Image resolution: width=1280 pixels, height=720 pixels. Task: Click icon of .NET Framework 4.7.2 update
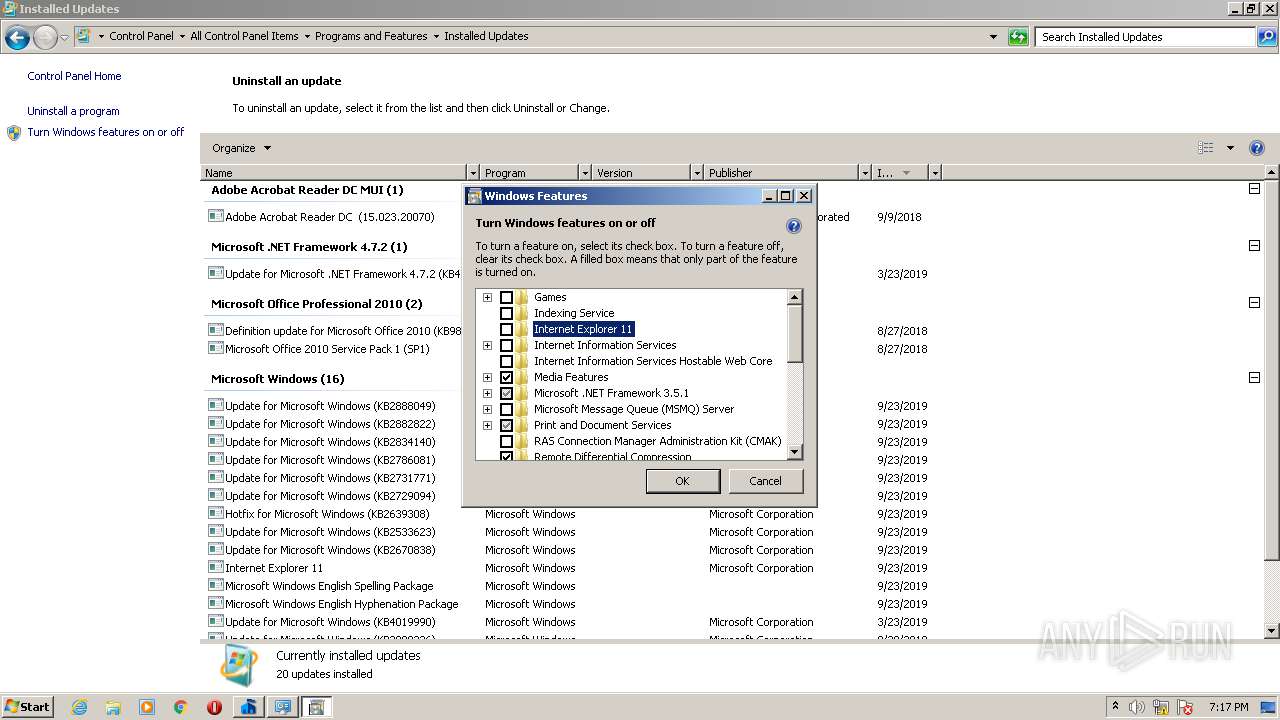coord(215,273)
